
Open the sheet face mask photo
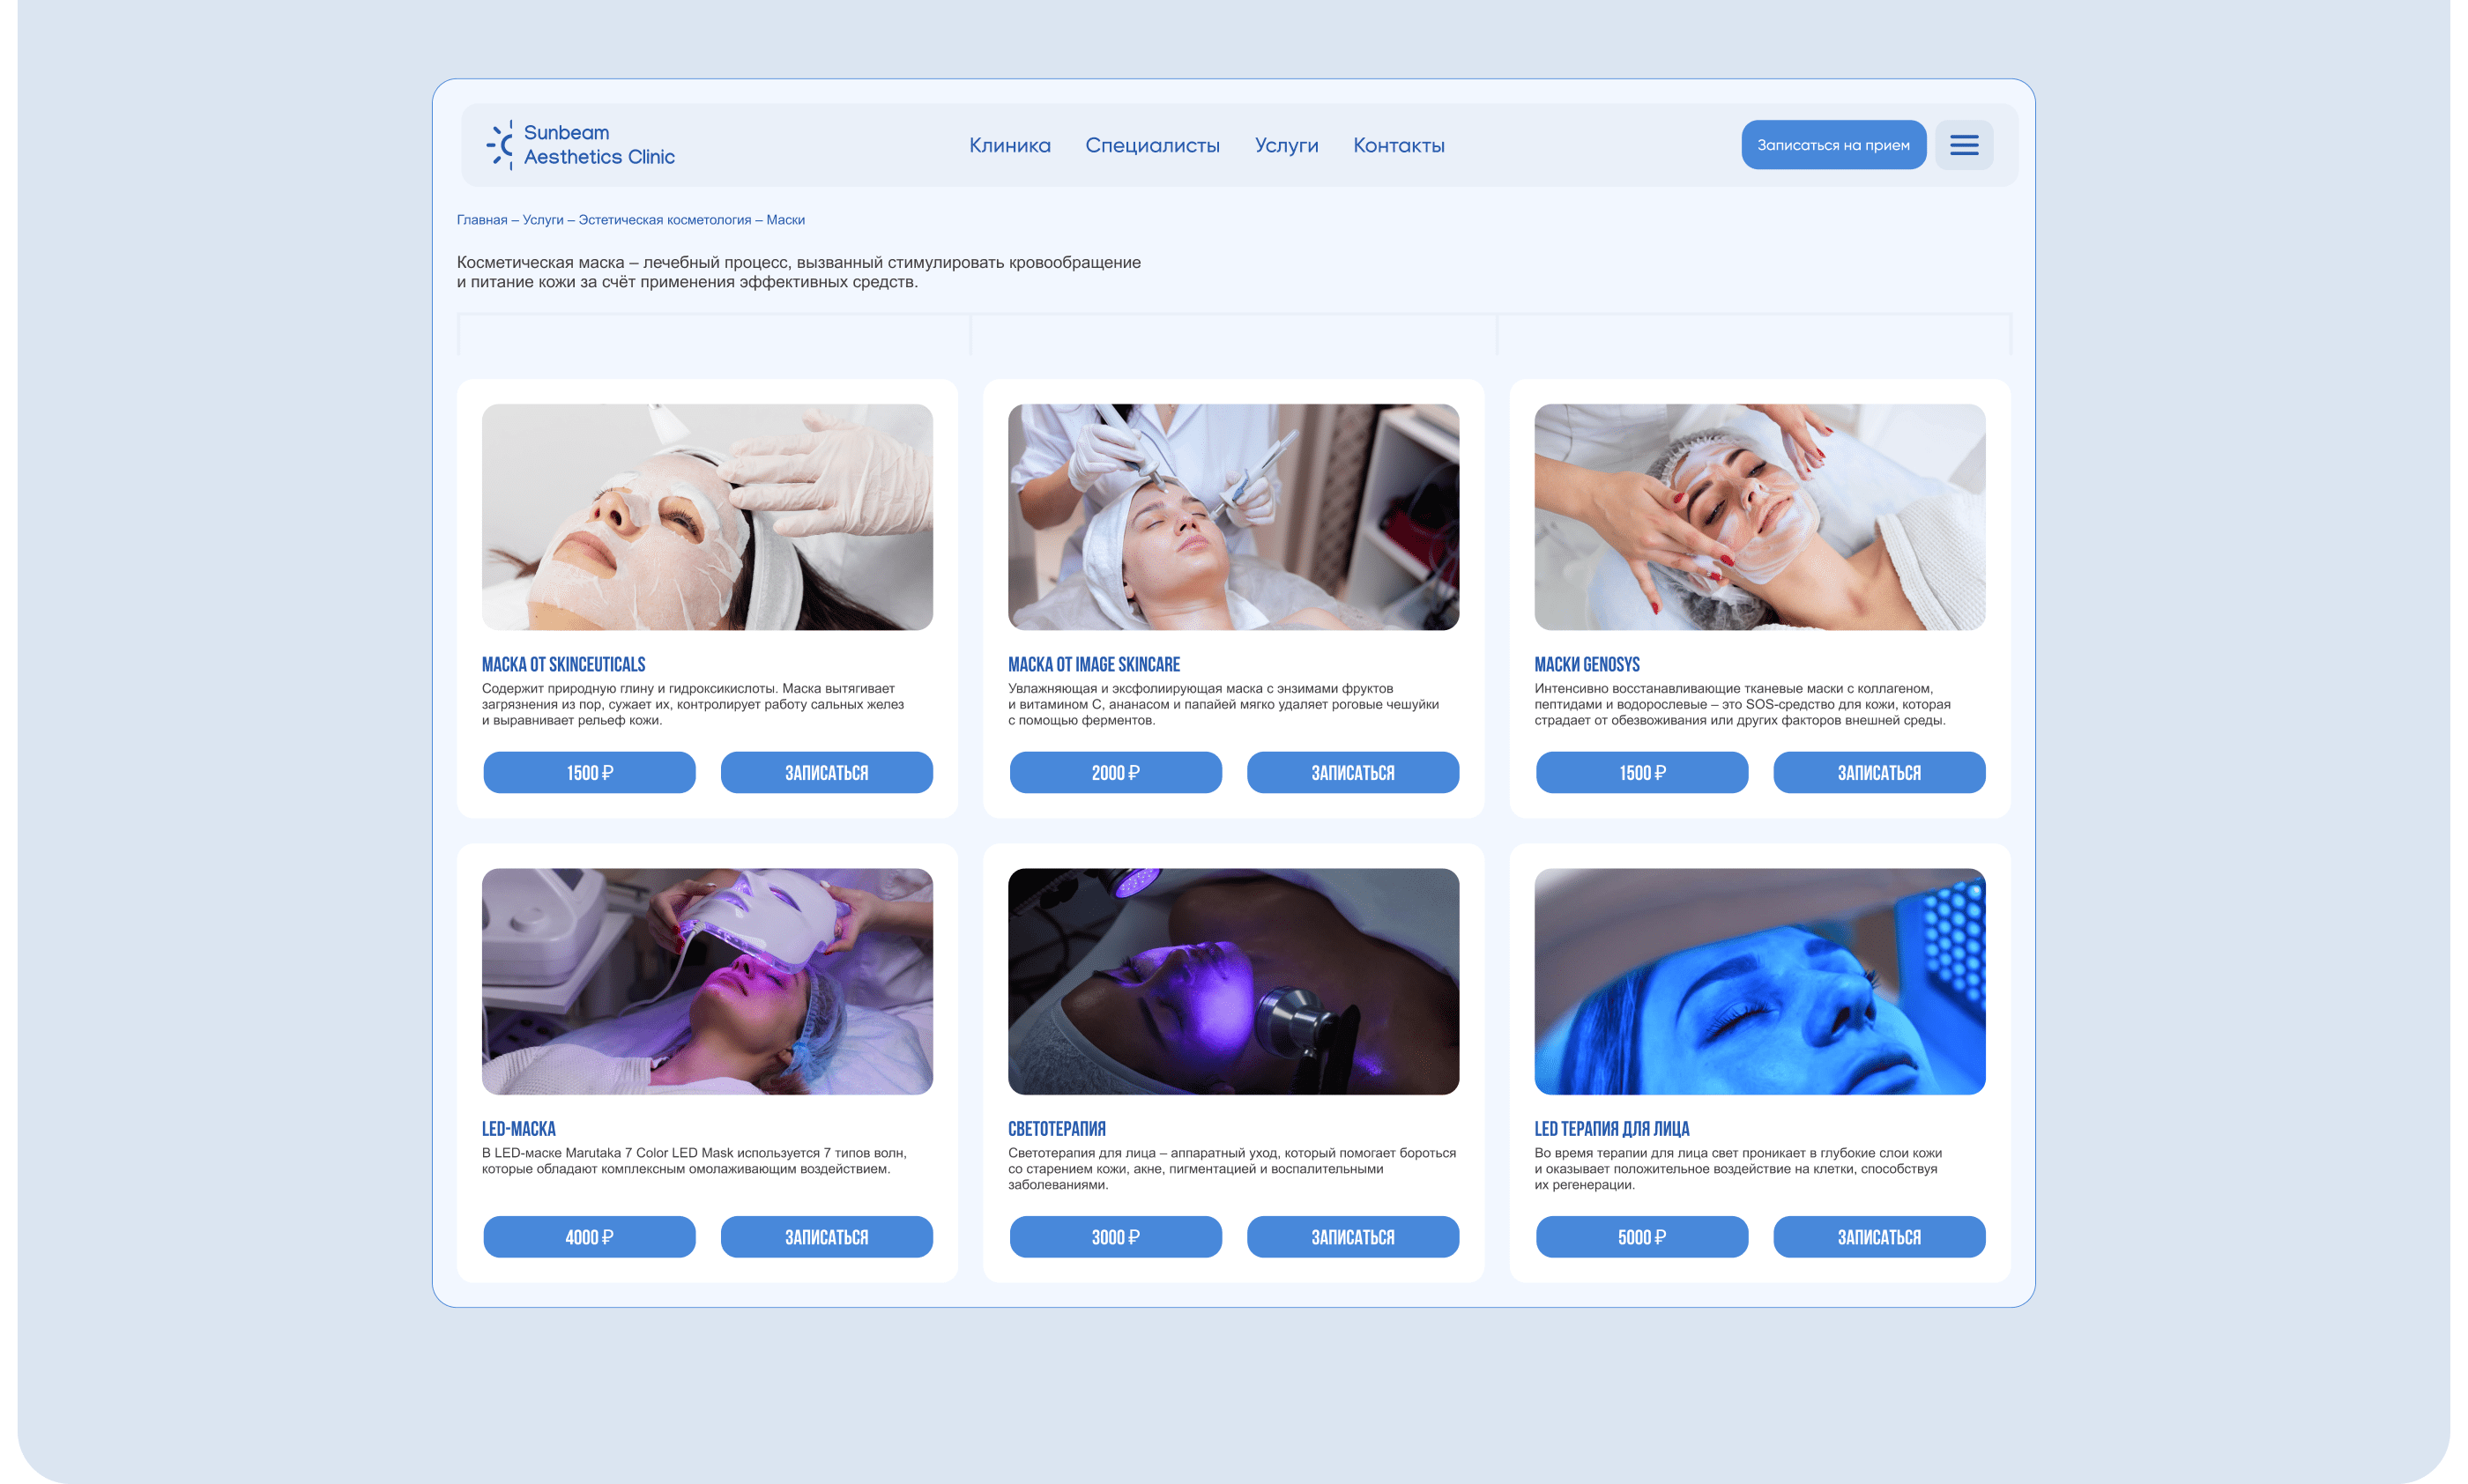707,517
